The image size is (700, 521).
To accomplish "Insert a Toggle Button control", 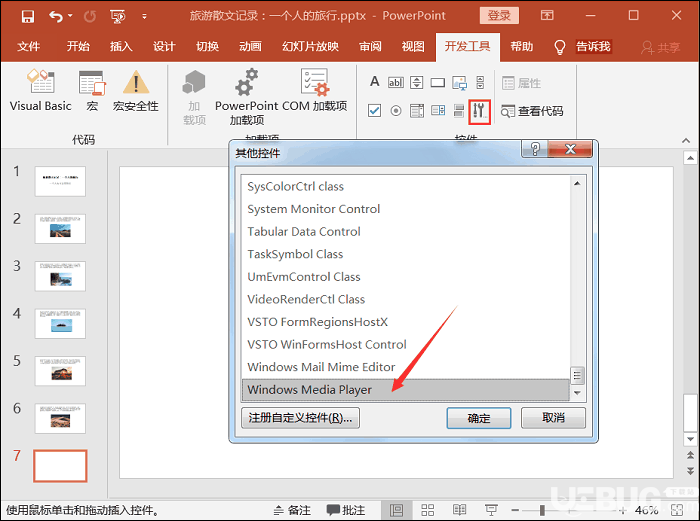I will click(x=459, y=110).
